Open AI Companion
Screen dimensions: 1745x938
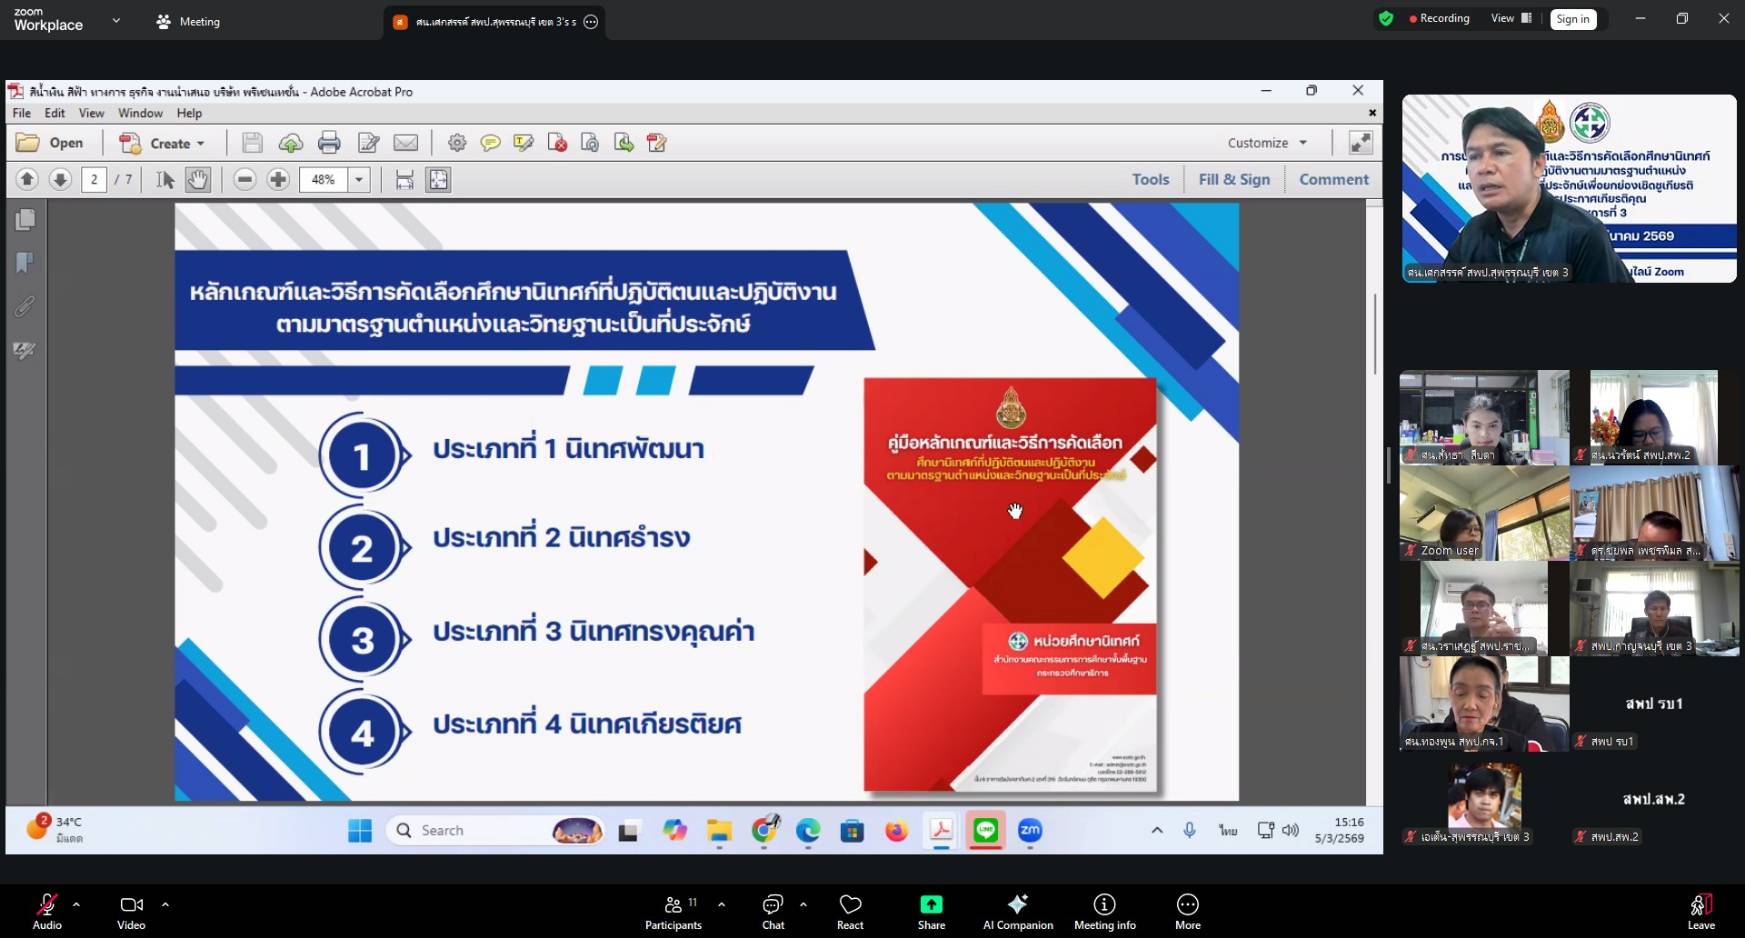[1017, 911]
